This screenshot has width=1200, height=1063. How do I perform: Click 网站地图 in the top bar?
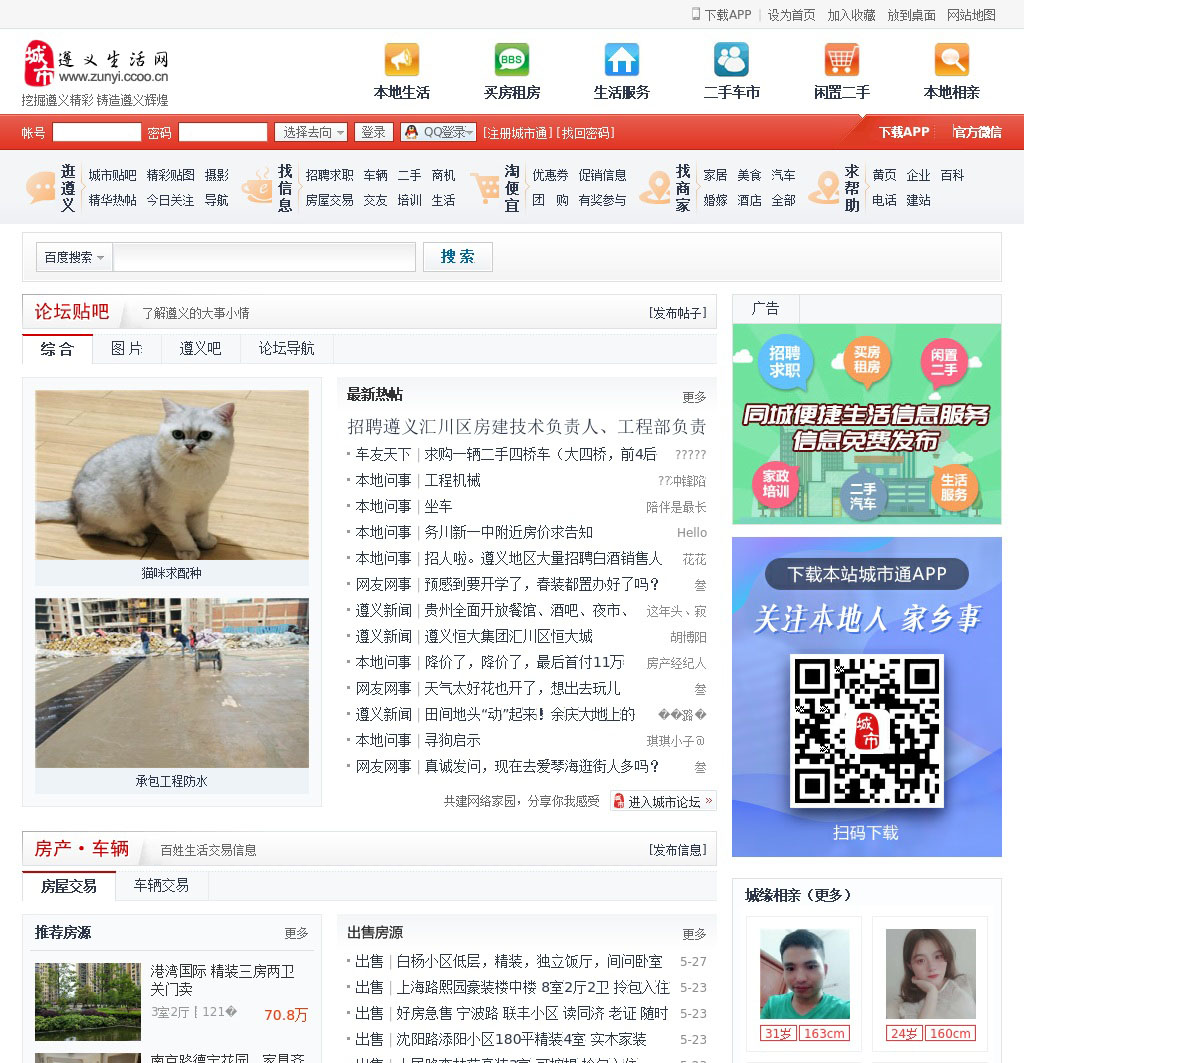click(x=971, y=15)
